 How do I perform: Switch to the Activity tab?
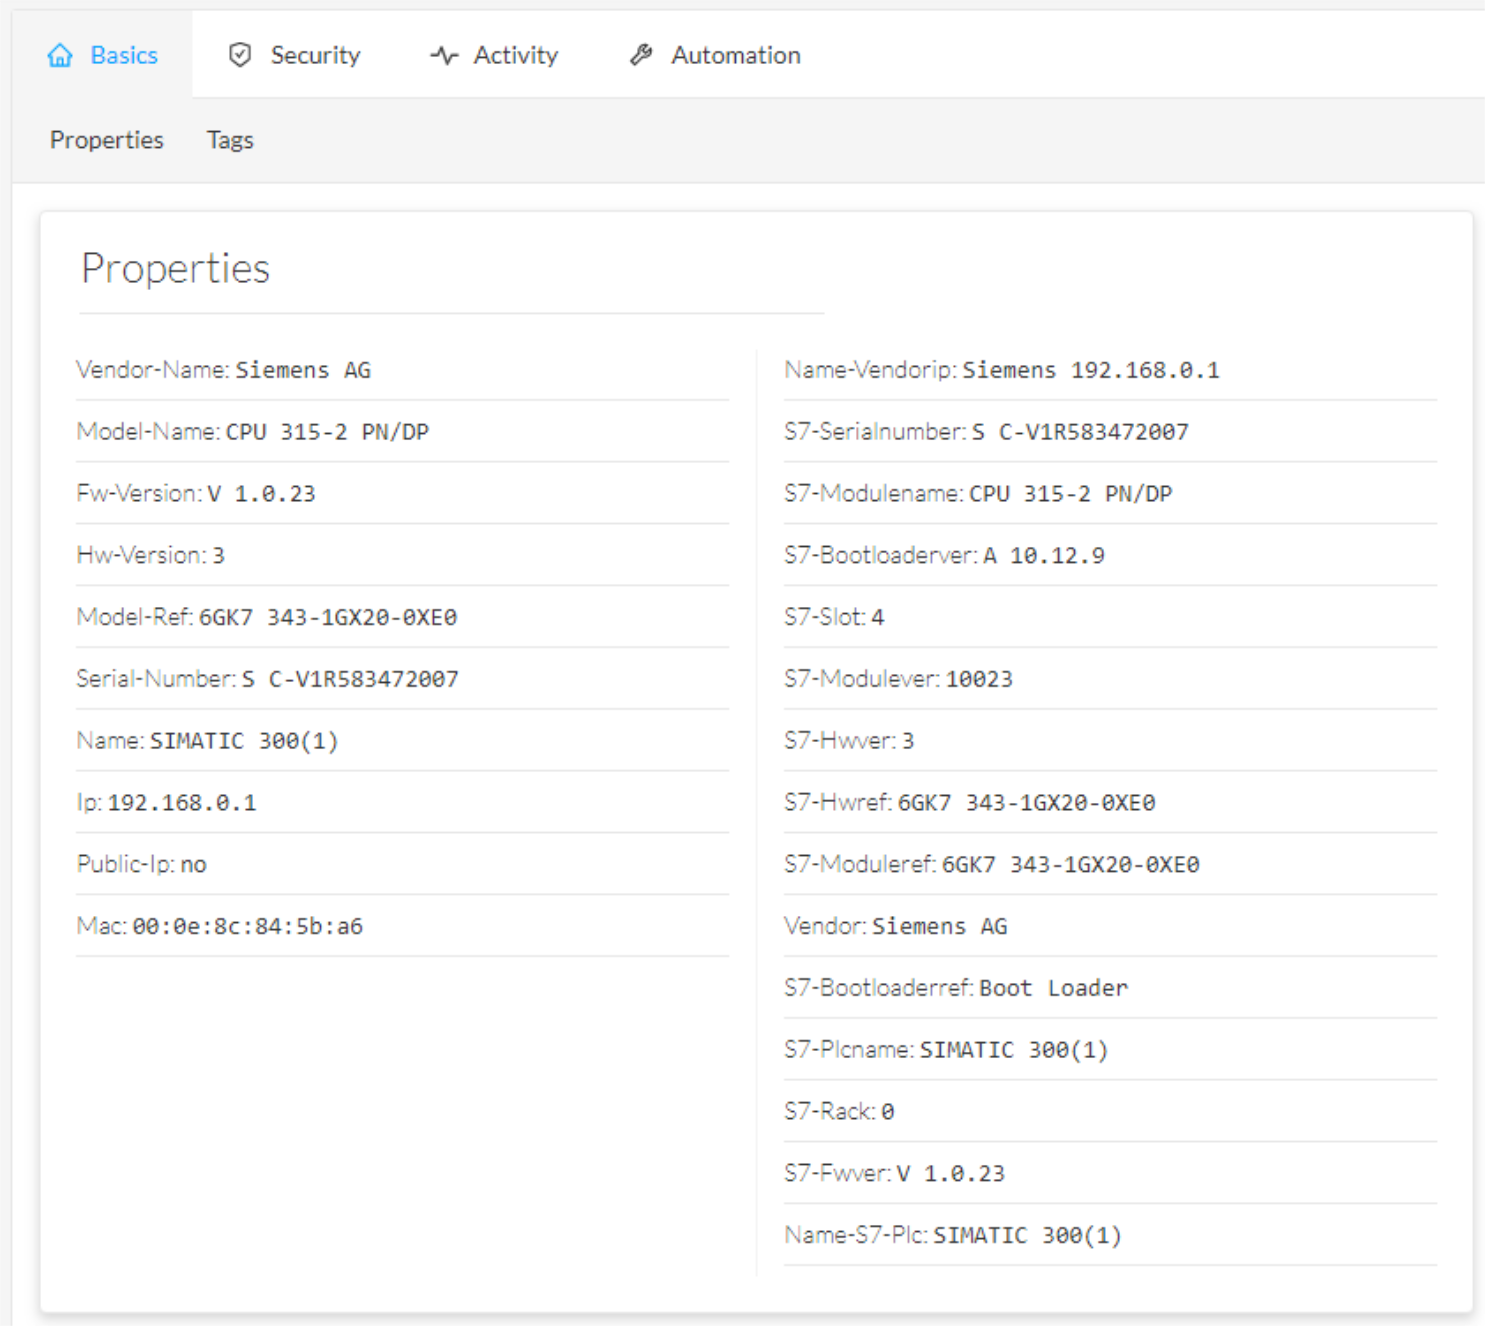[x=494, y=55]
